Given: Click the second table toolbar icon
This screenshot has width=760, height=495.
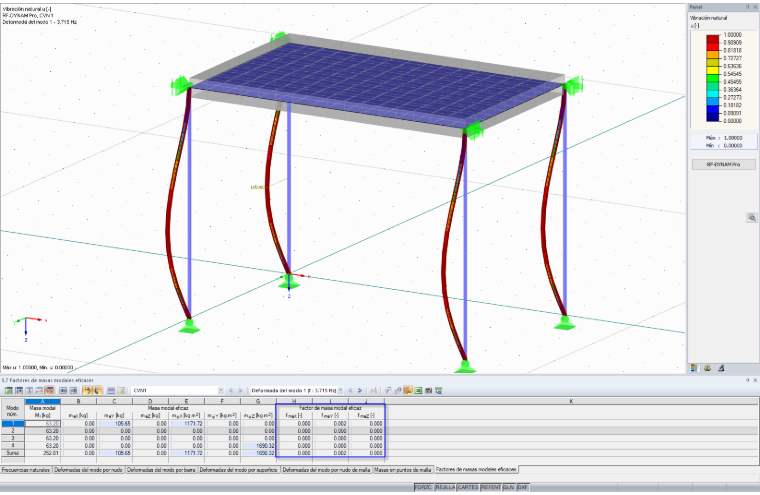Looking at the screenshot, I should 19,390.
